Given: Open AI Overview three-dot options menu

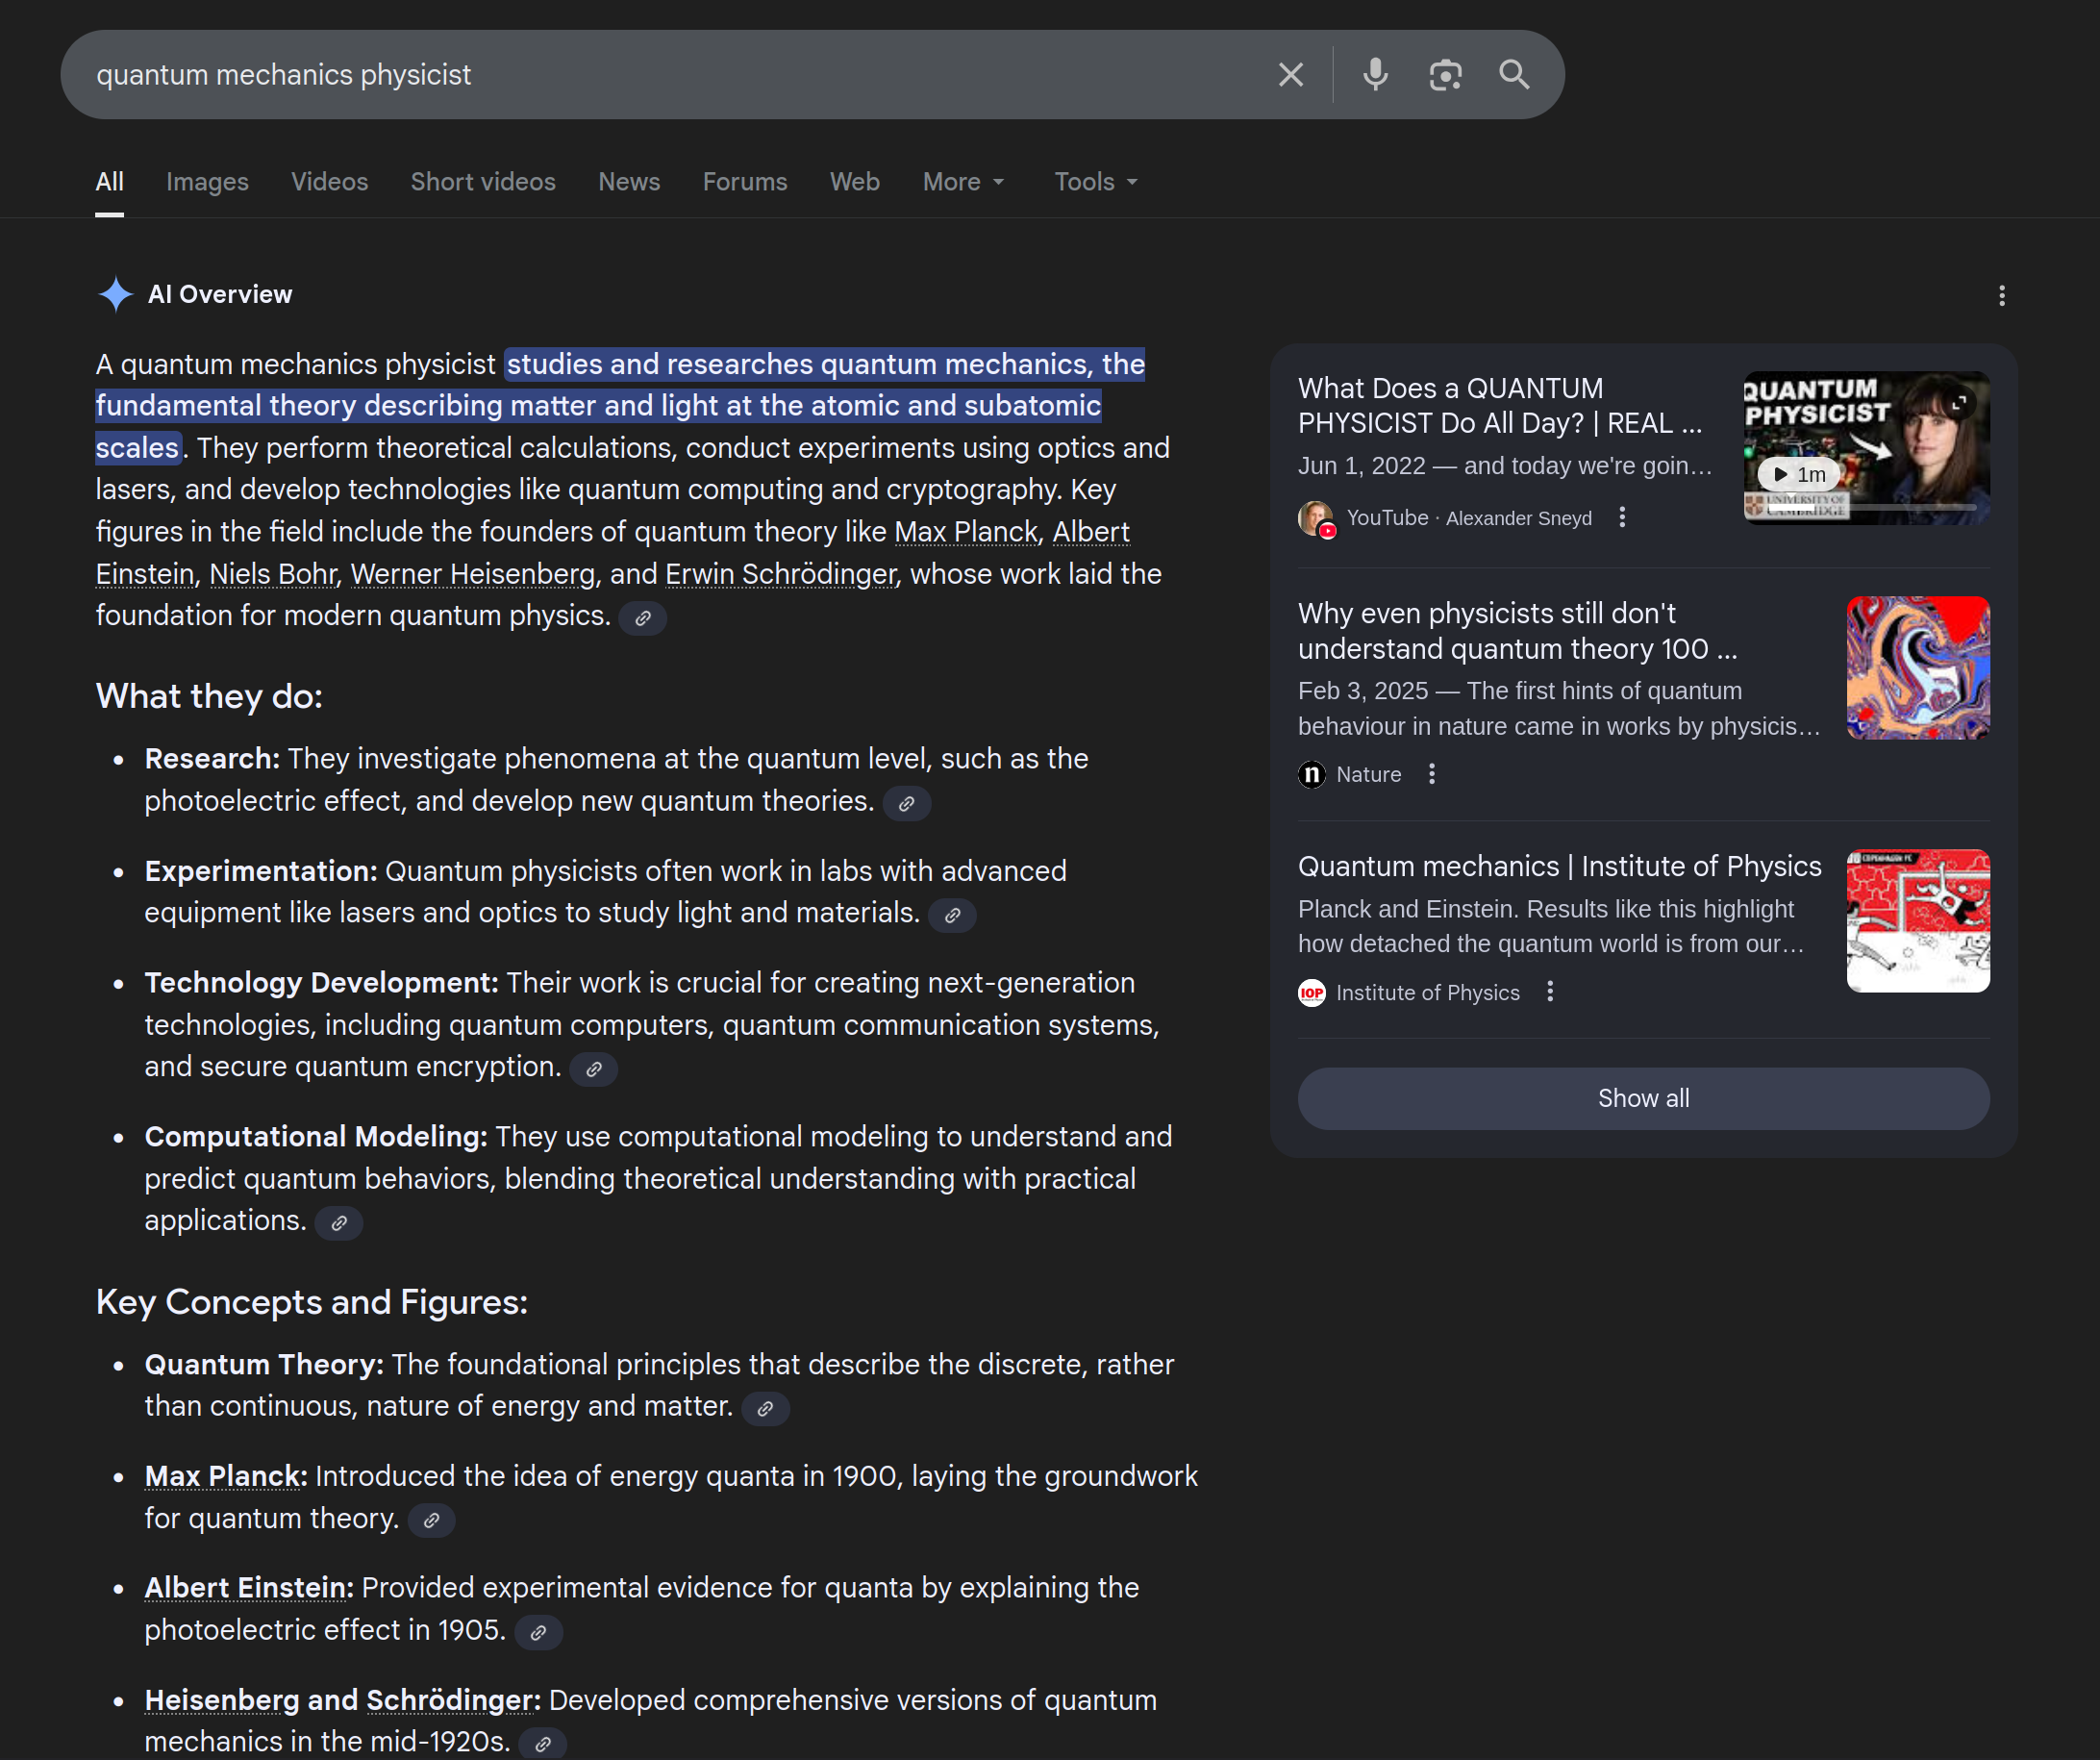Looking at the screenshot, I should (x=2001, y=295).
